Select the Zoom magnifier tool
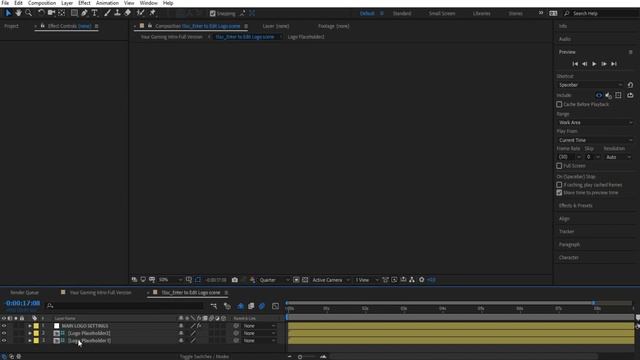 29,13
